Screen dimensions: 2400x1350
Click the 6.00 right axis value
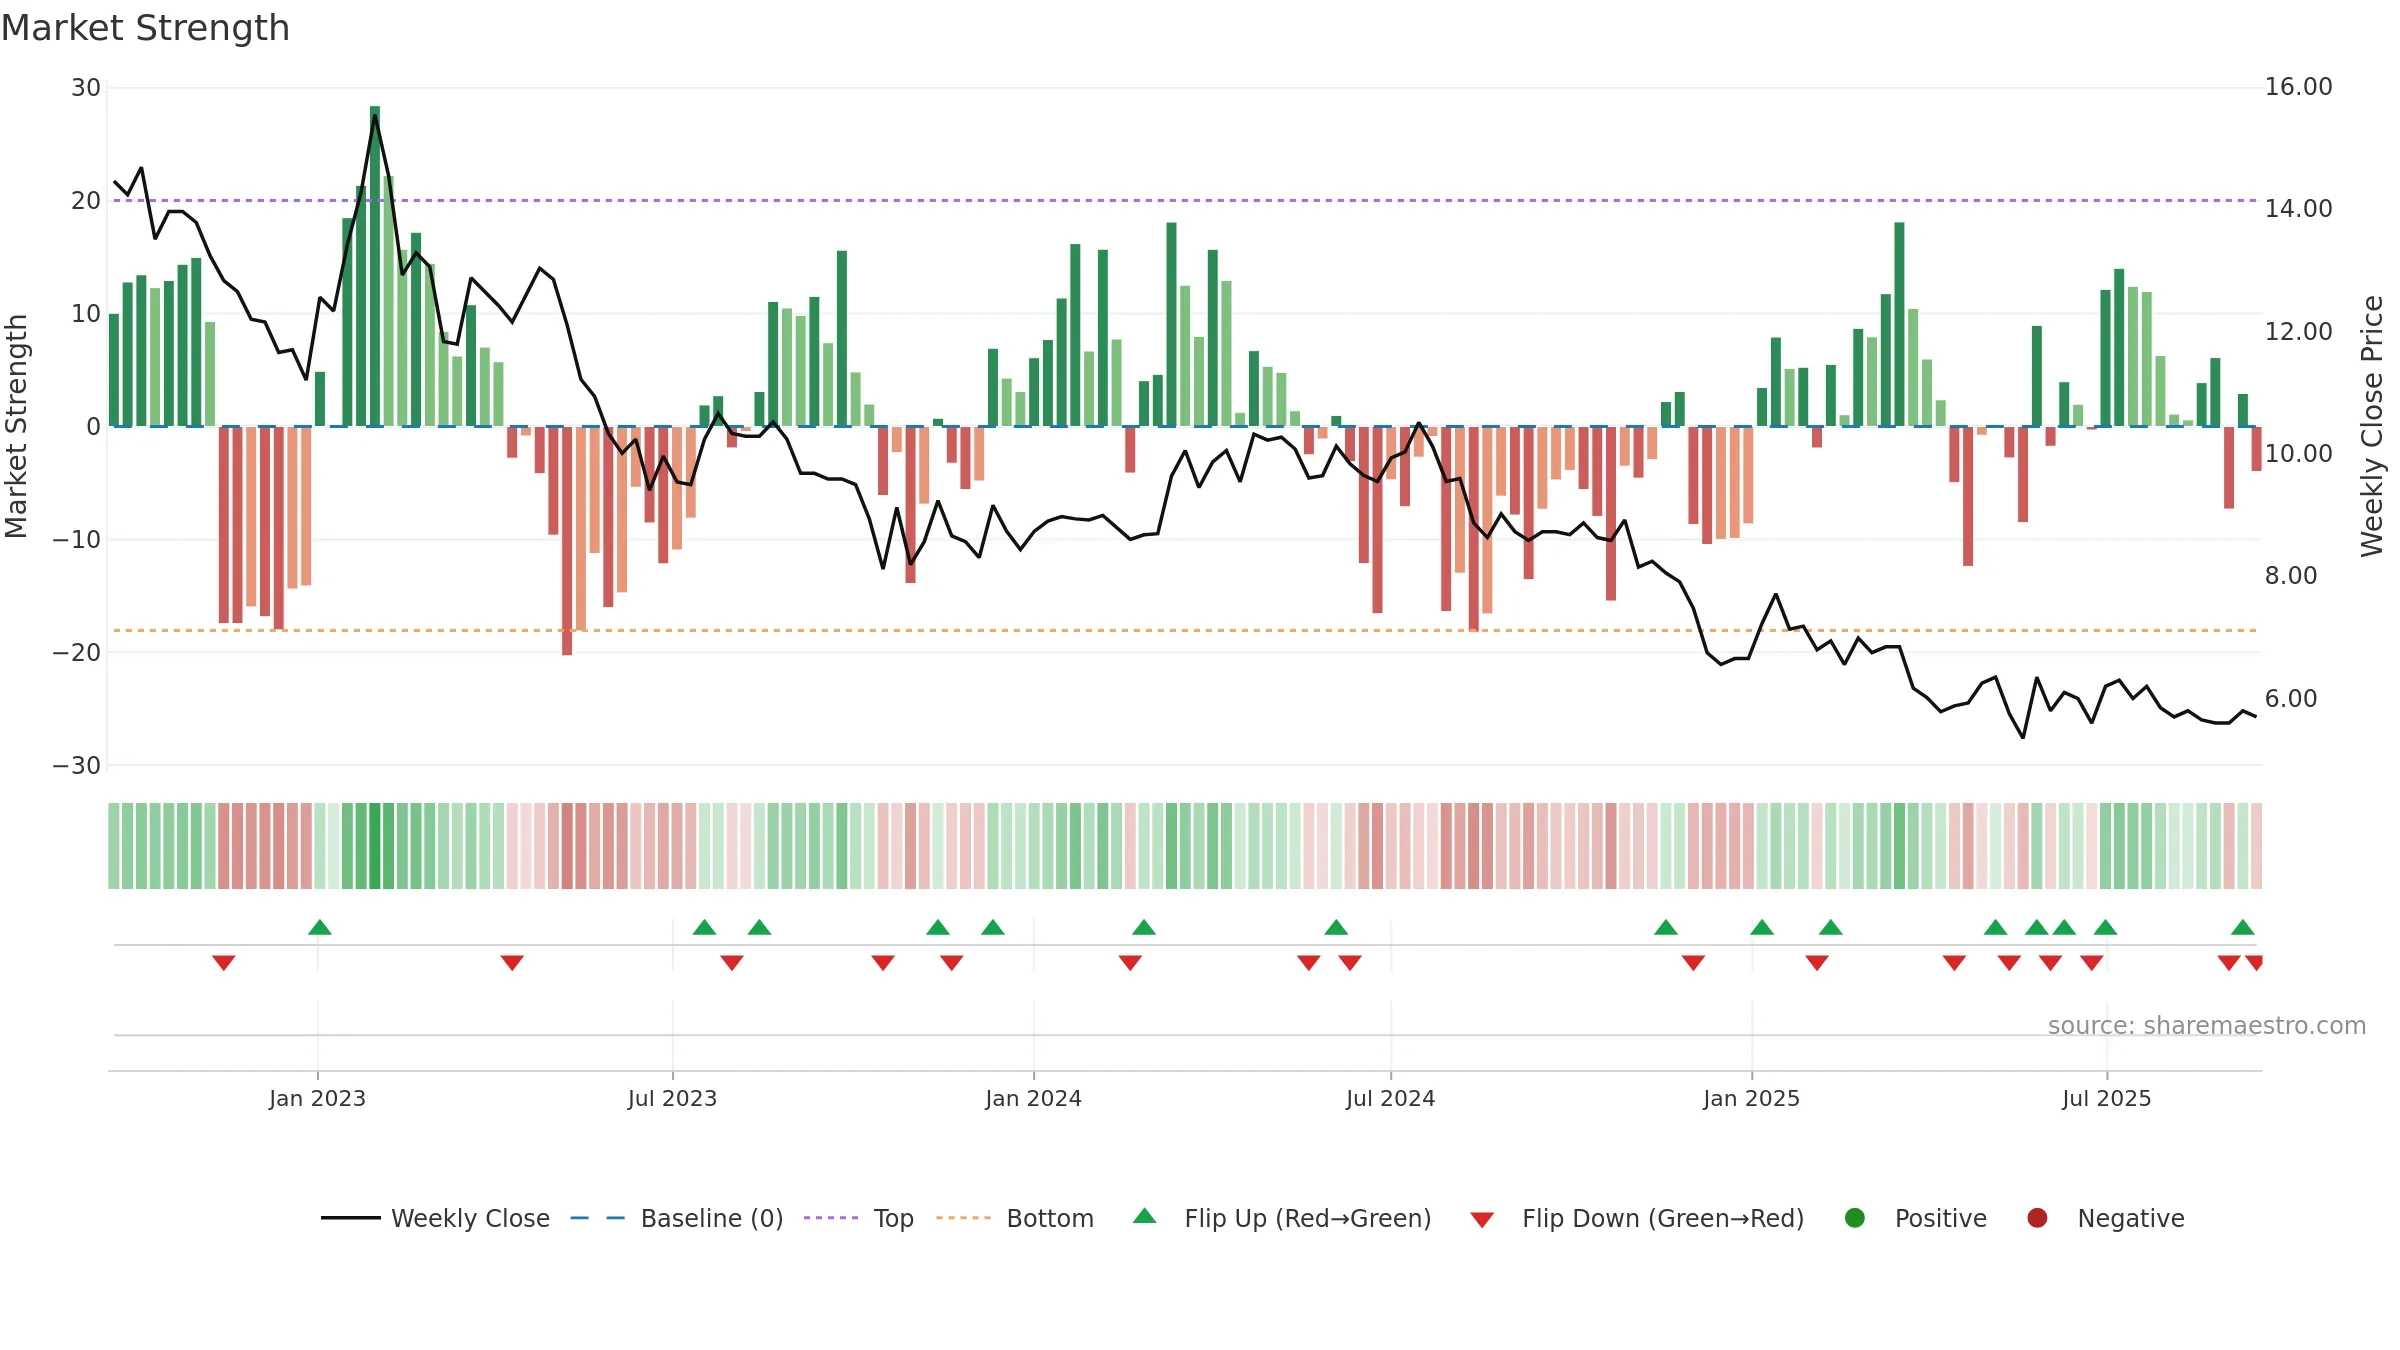click(x=2291, y=699)
